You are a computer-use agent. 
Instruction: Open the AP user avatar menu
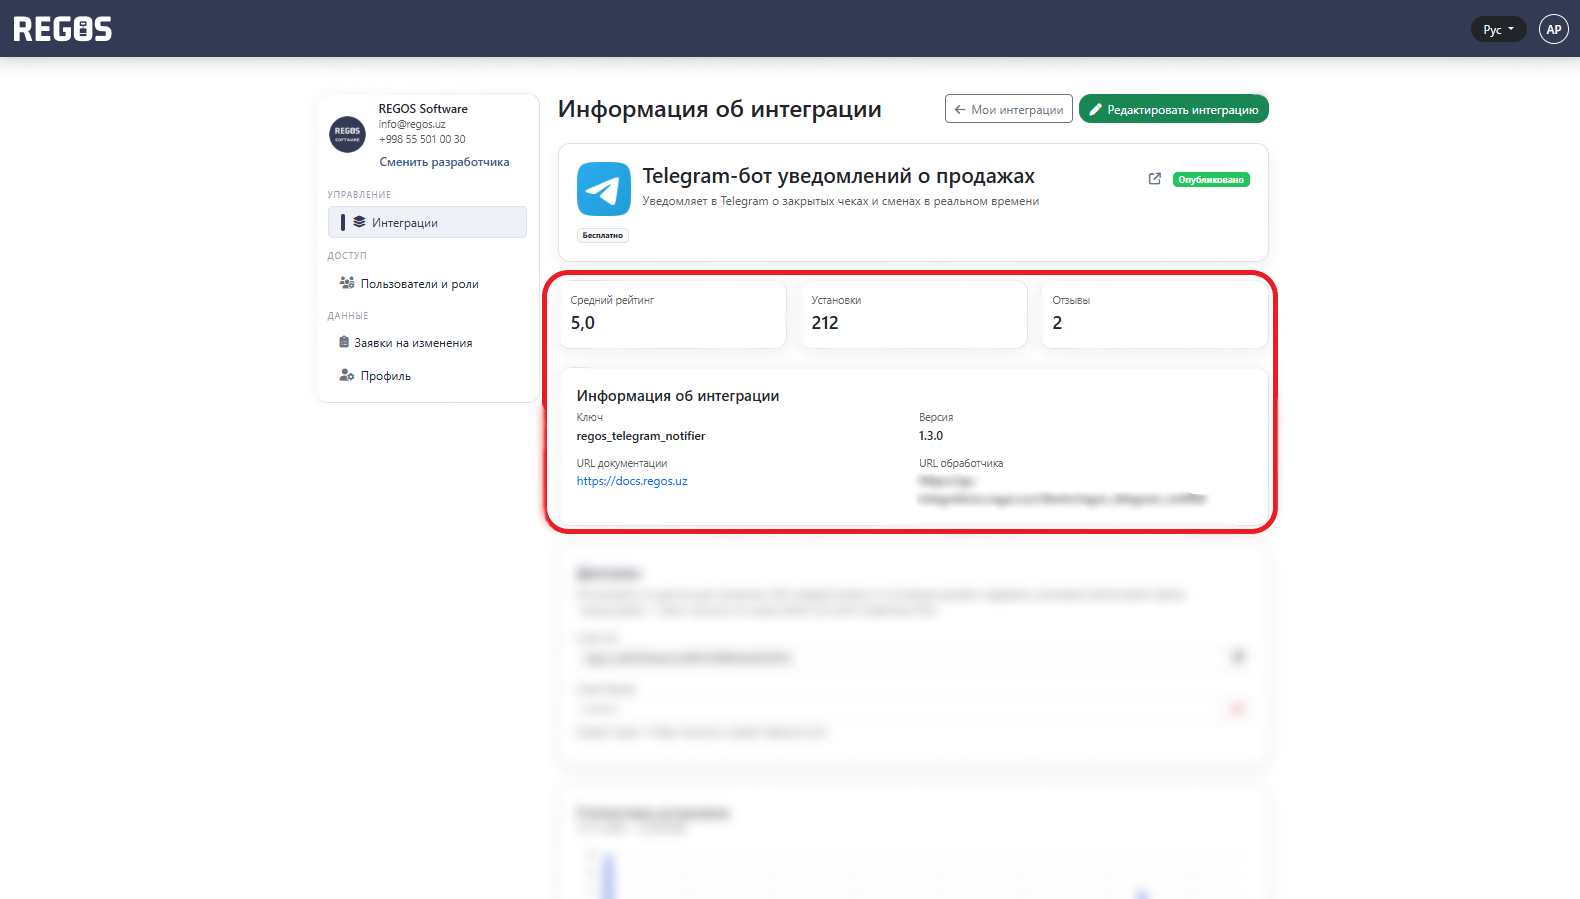(x=1553, y=30)
